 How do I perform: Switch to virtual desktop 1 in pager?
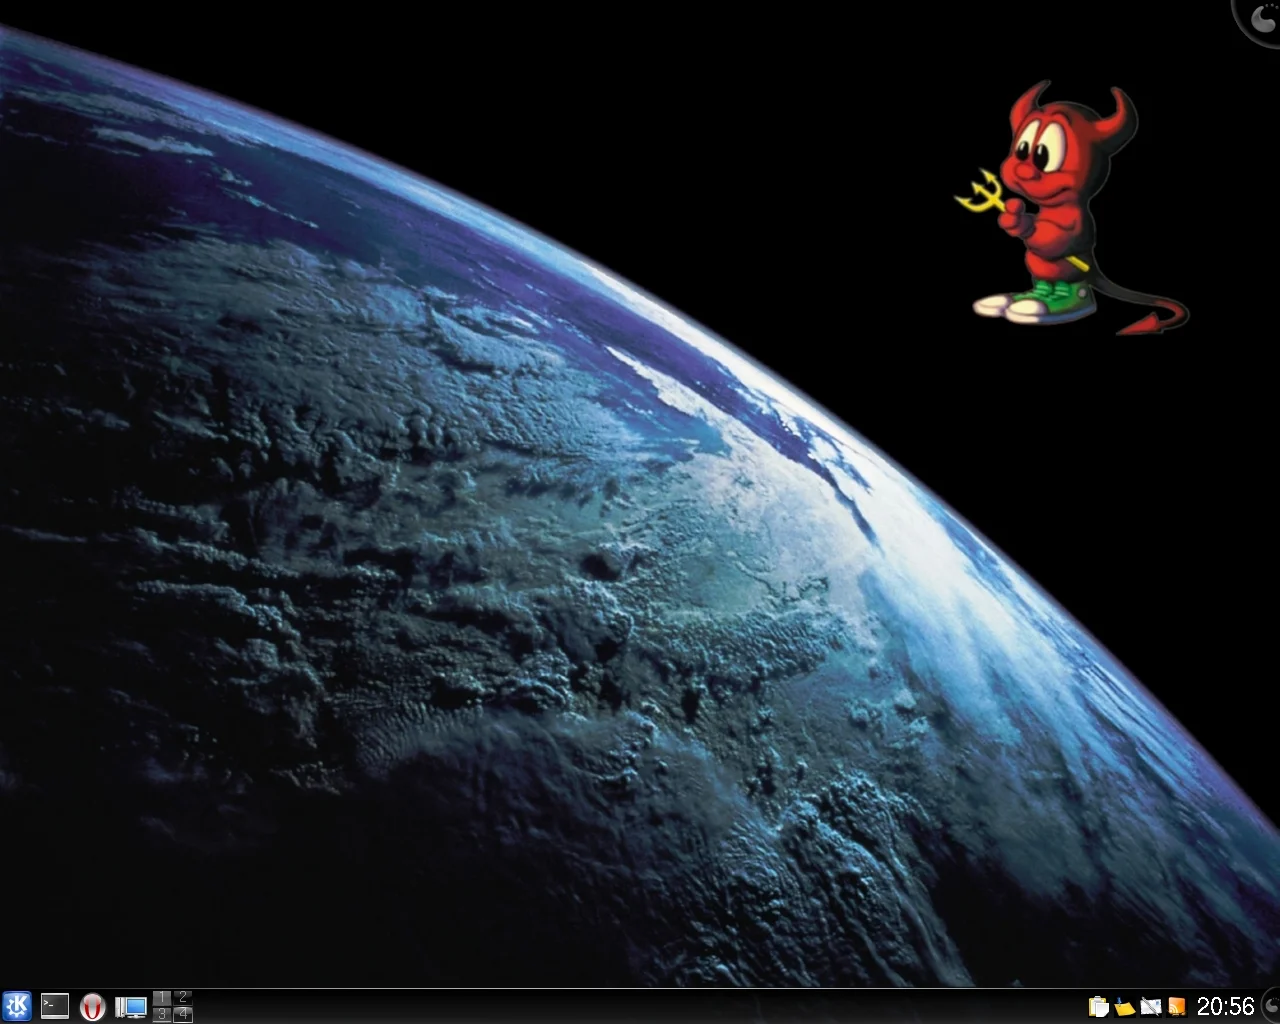click(x=162, y=998)
